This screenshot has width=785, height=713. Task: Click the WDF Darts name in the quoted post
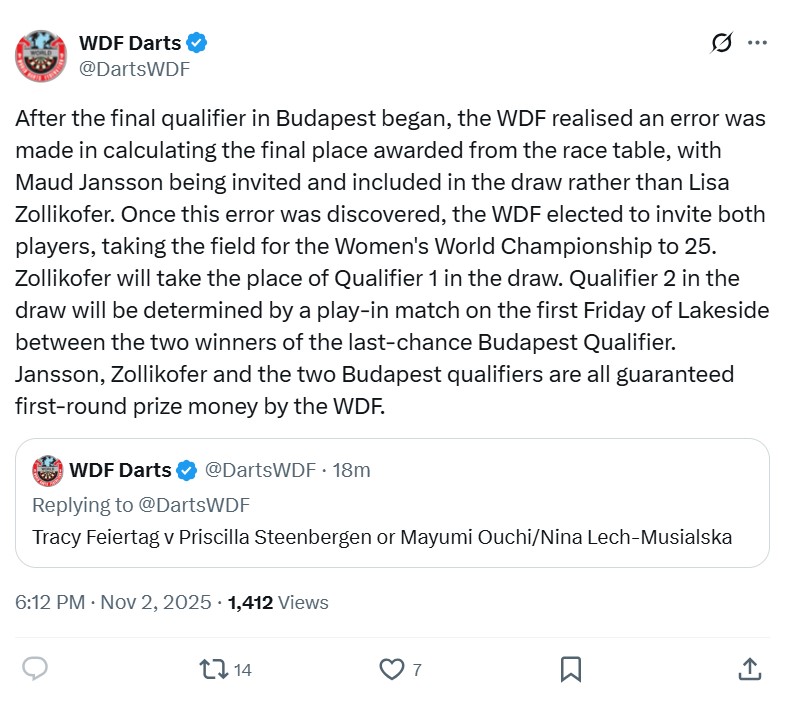119,470
